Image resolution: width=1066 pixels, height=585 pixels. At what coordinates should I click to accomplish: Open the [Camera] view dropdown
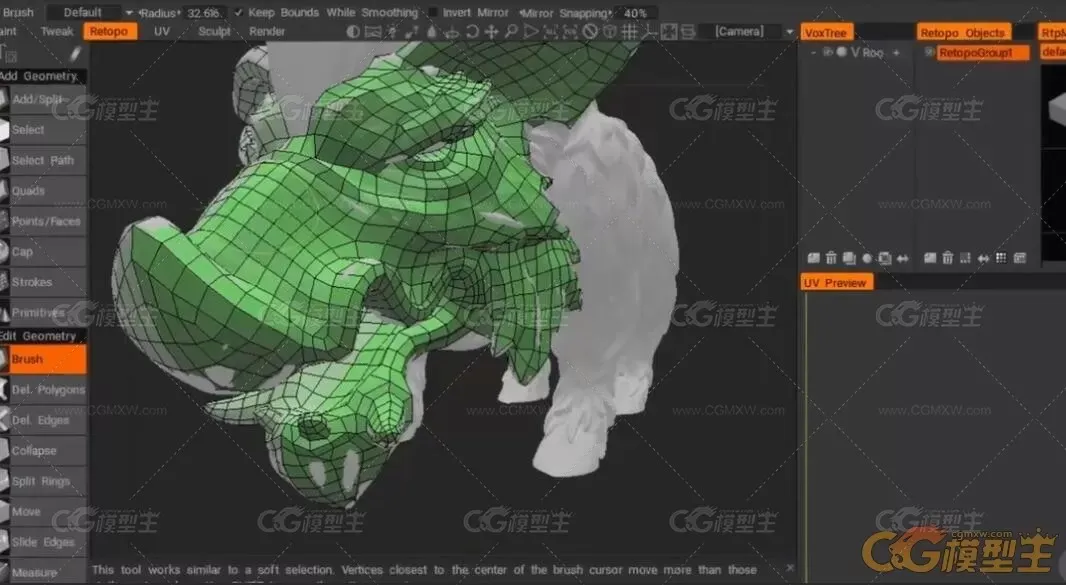click(x=740, y=31)
